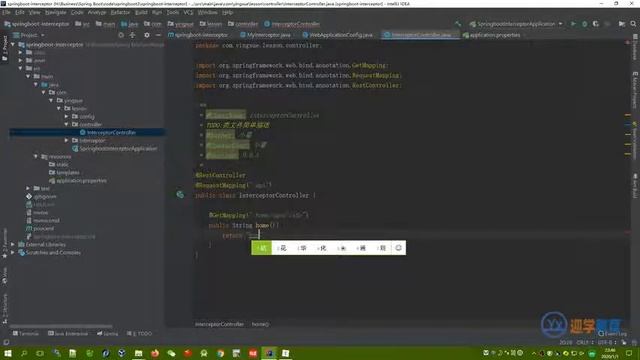Click the gutter Spring bean icon beside class
Viewport: 640px width, 360px height.
point(180,195)
